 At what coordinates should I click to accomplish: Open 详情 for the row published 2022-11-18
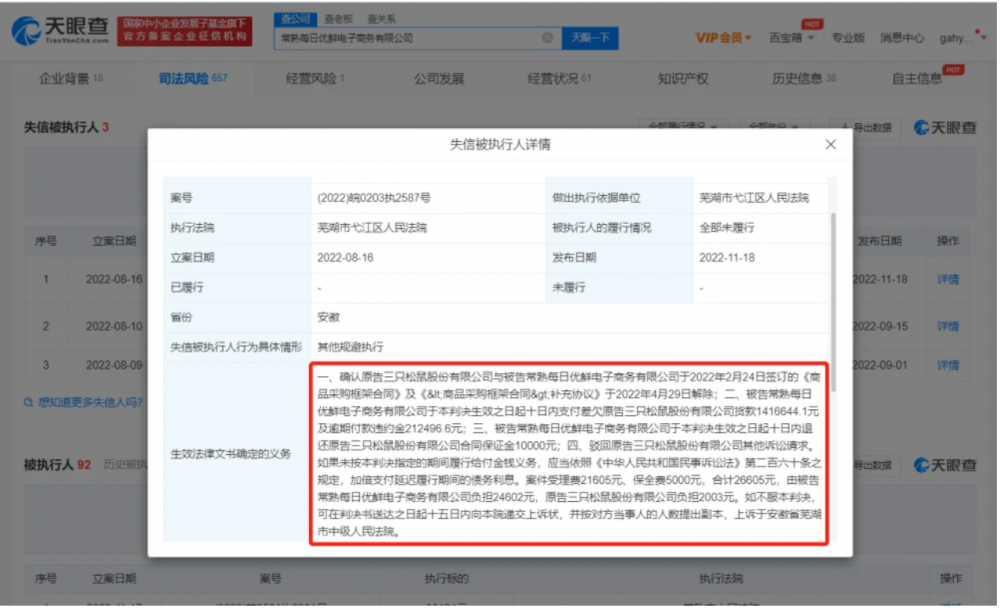click(948, 279)
